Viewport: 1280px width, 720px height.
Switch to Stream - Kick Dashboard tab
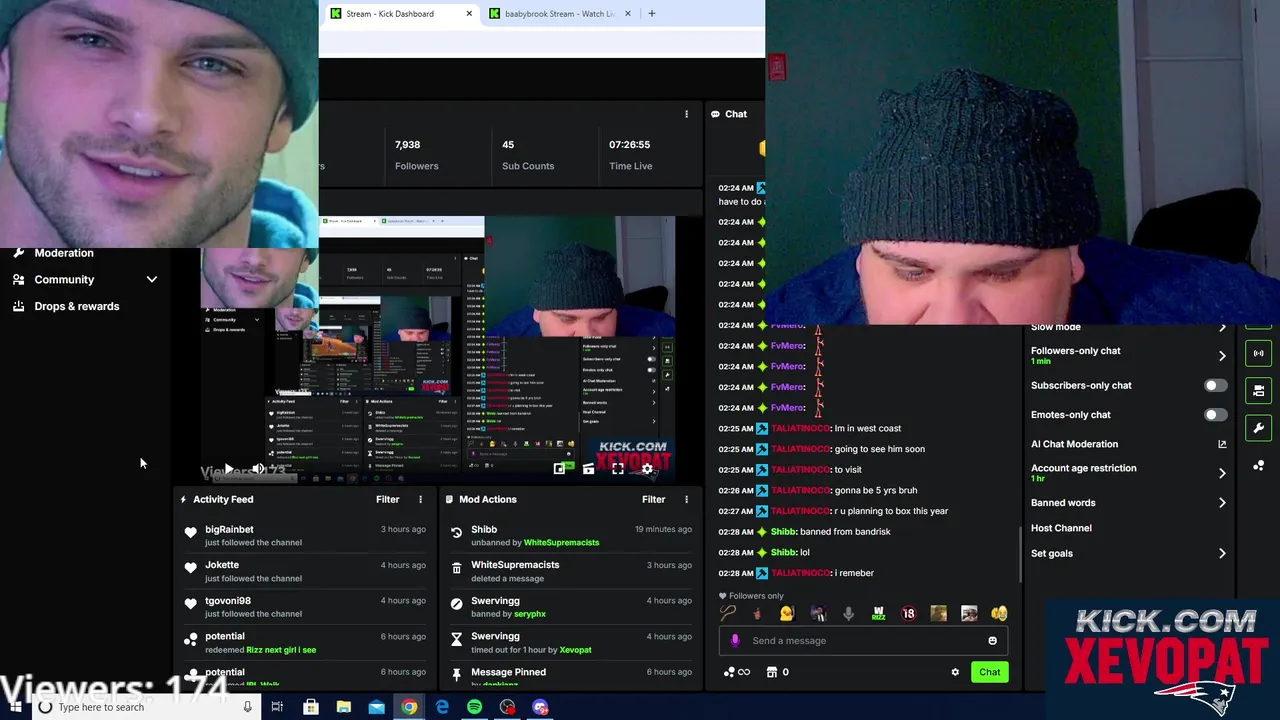400,14
